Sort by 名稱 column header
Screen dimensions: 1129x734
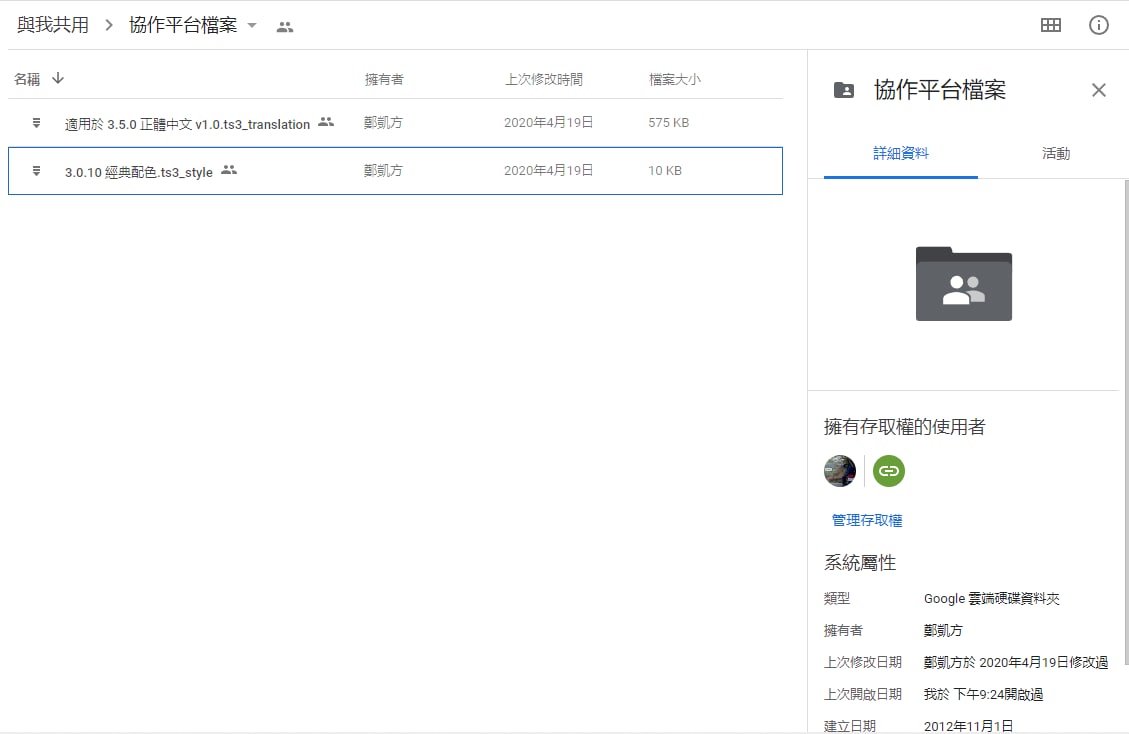27,79
